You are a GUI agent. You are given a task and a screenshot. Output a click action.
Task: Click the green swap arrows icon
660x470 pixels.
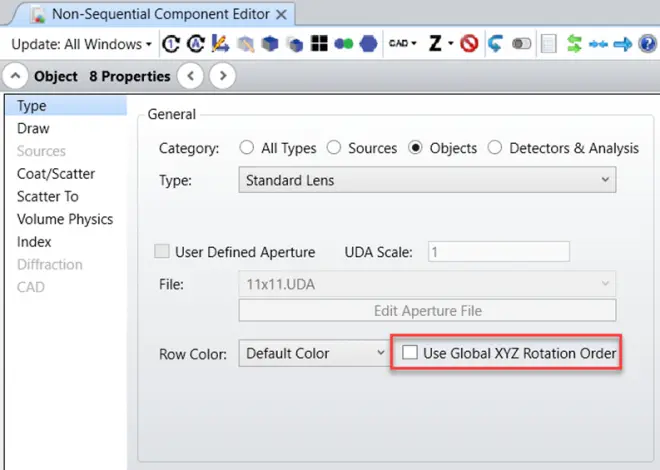pos(574,44)
